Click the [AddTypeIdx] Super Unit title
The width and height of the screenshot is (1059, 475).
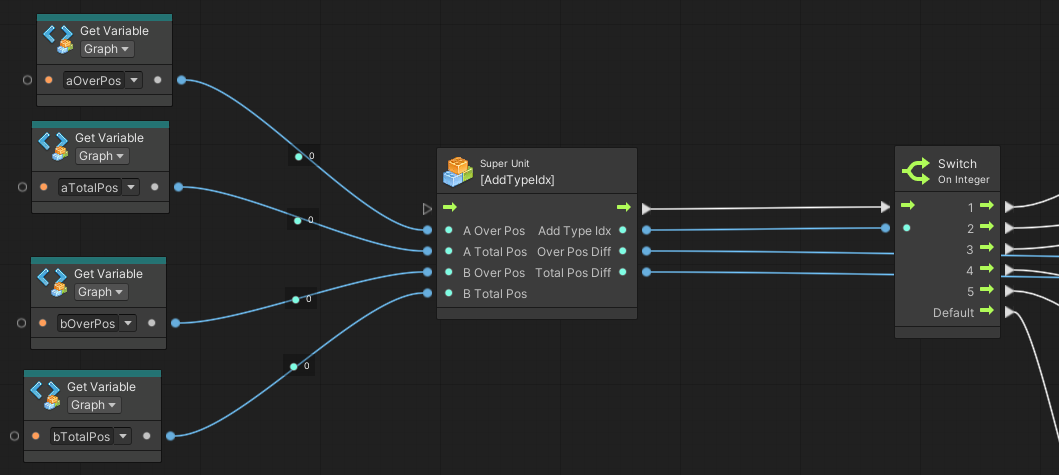(x=517, y=180)
